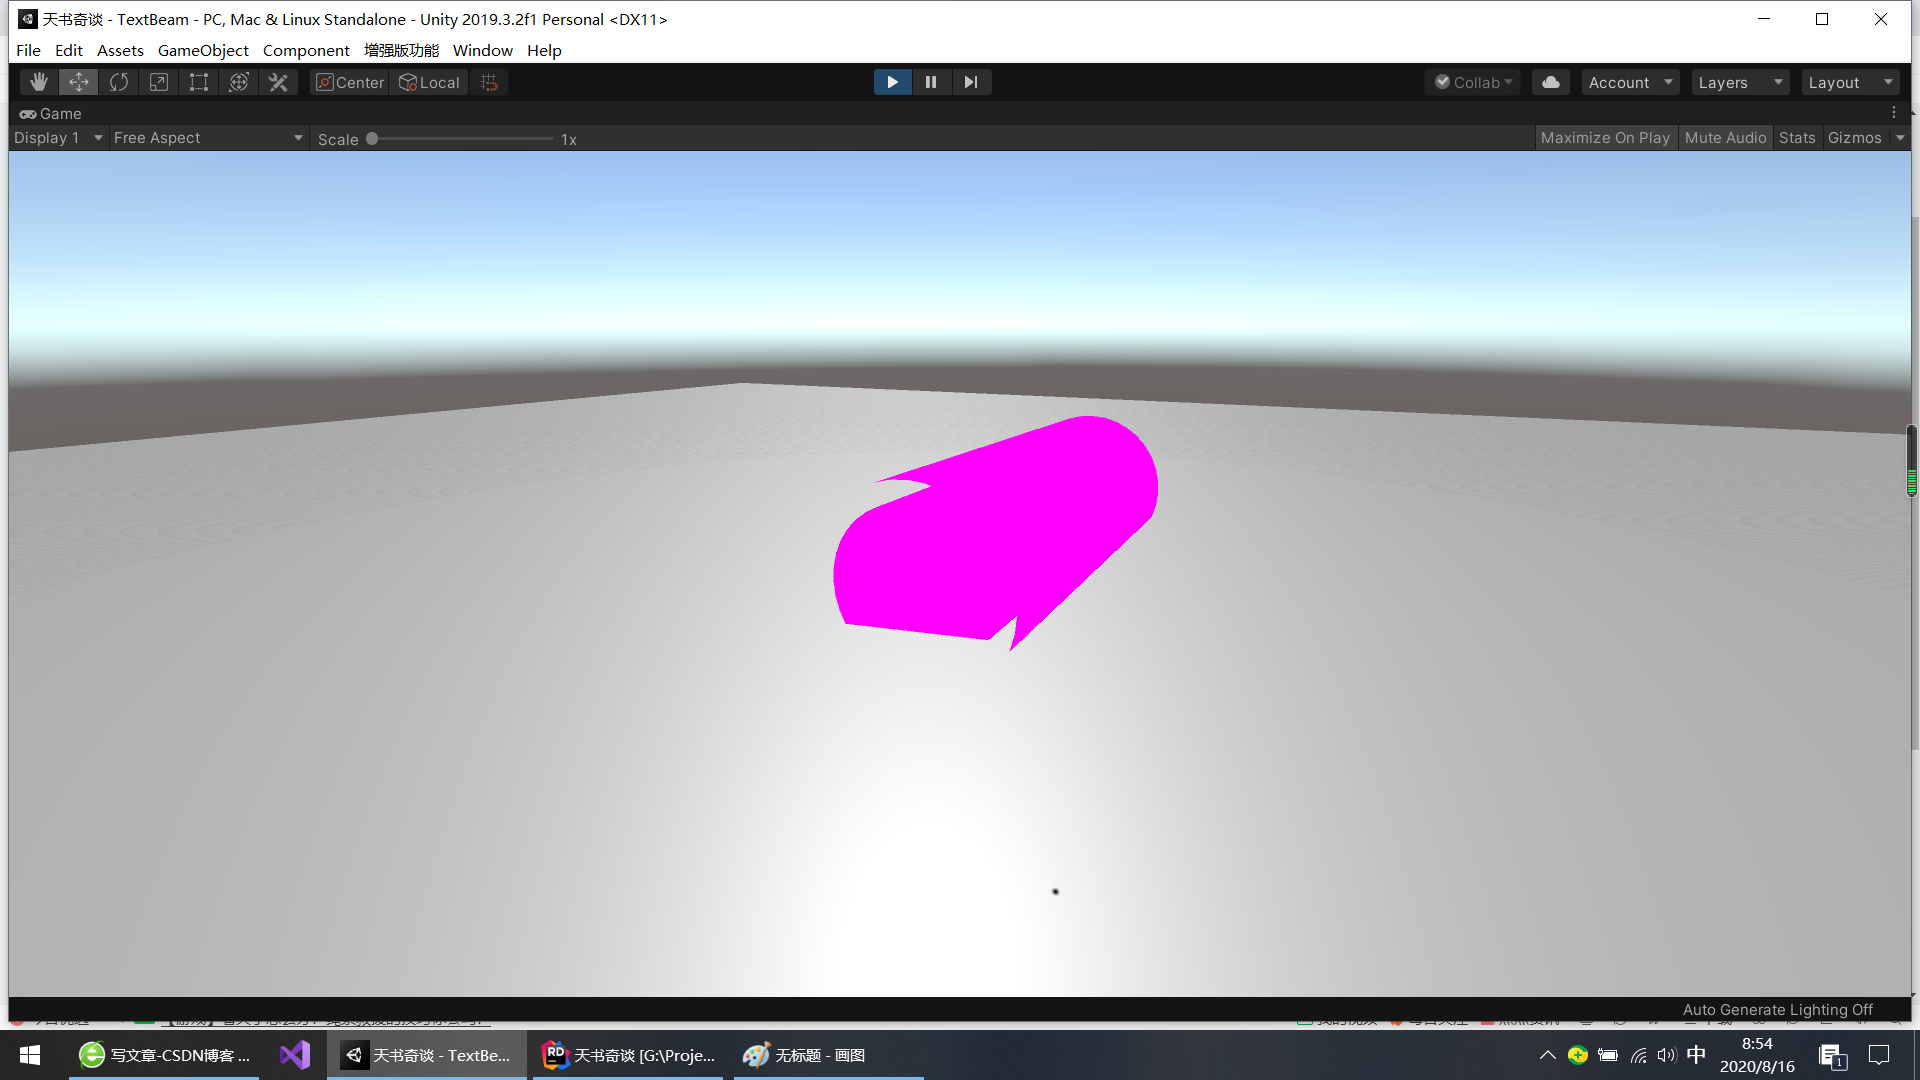Switch to CSDN blog browser window
1920x1080 pixels.
point(164,1055)
